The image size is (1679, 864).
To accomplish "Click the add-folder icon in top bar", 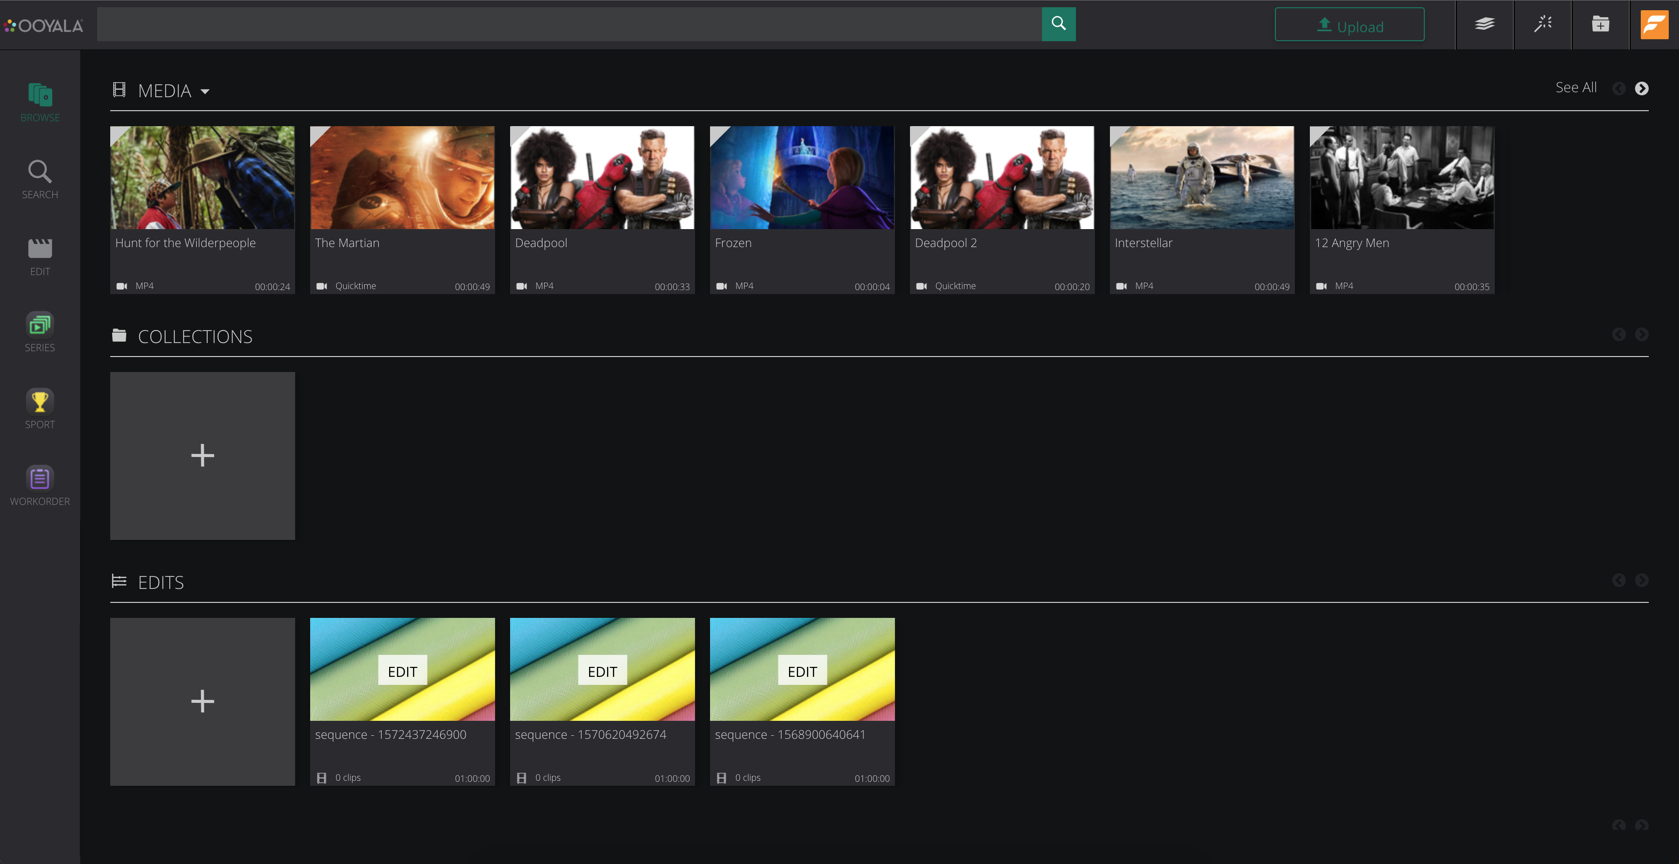I will (1600, 24).
